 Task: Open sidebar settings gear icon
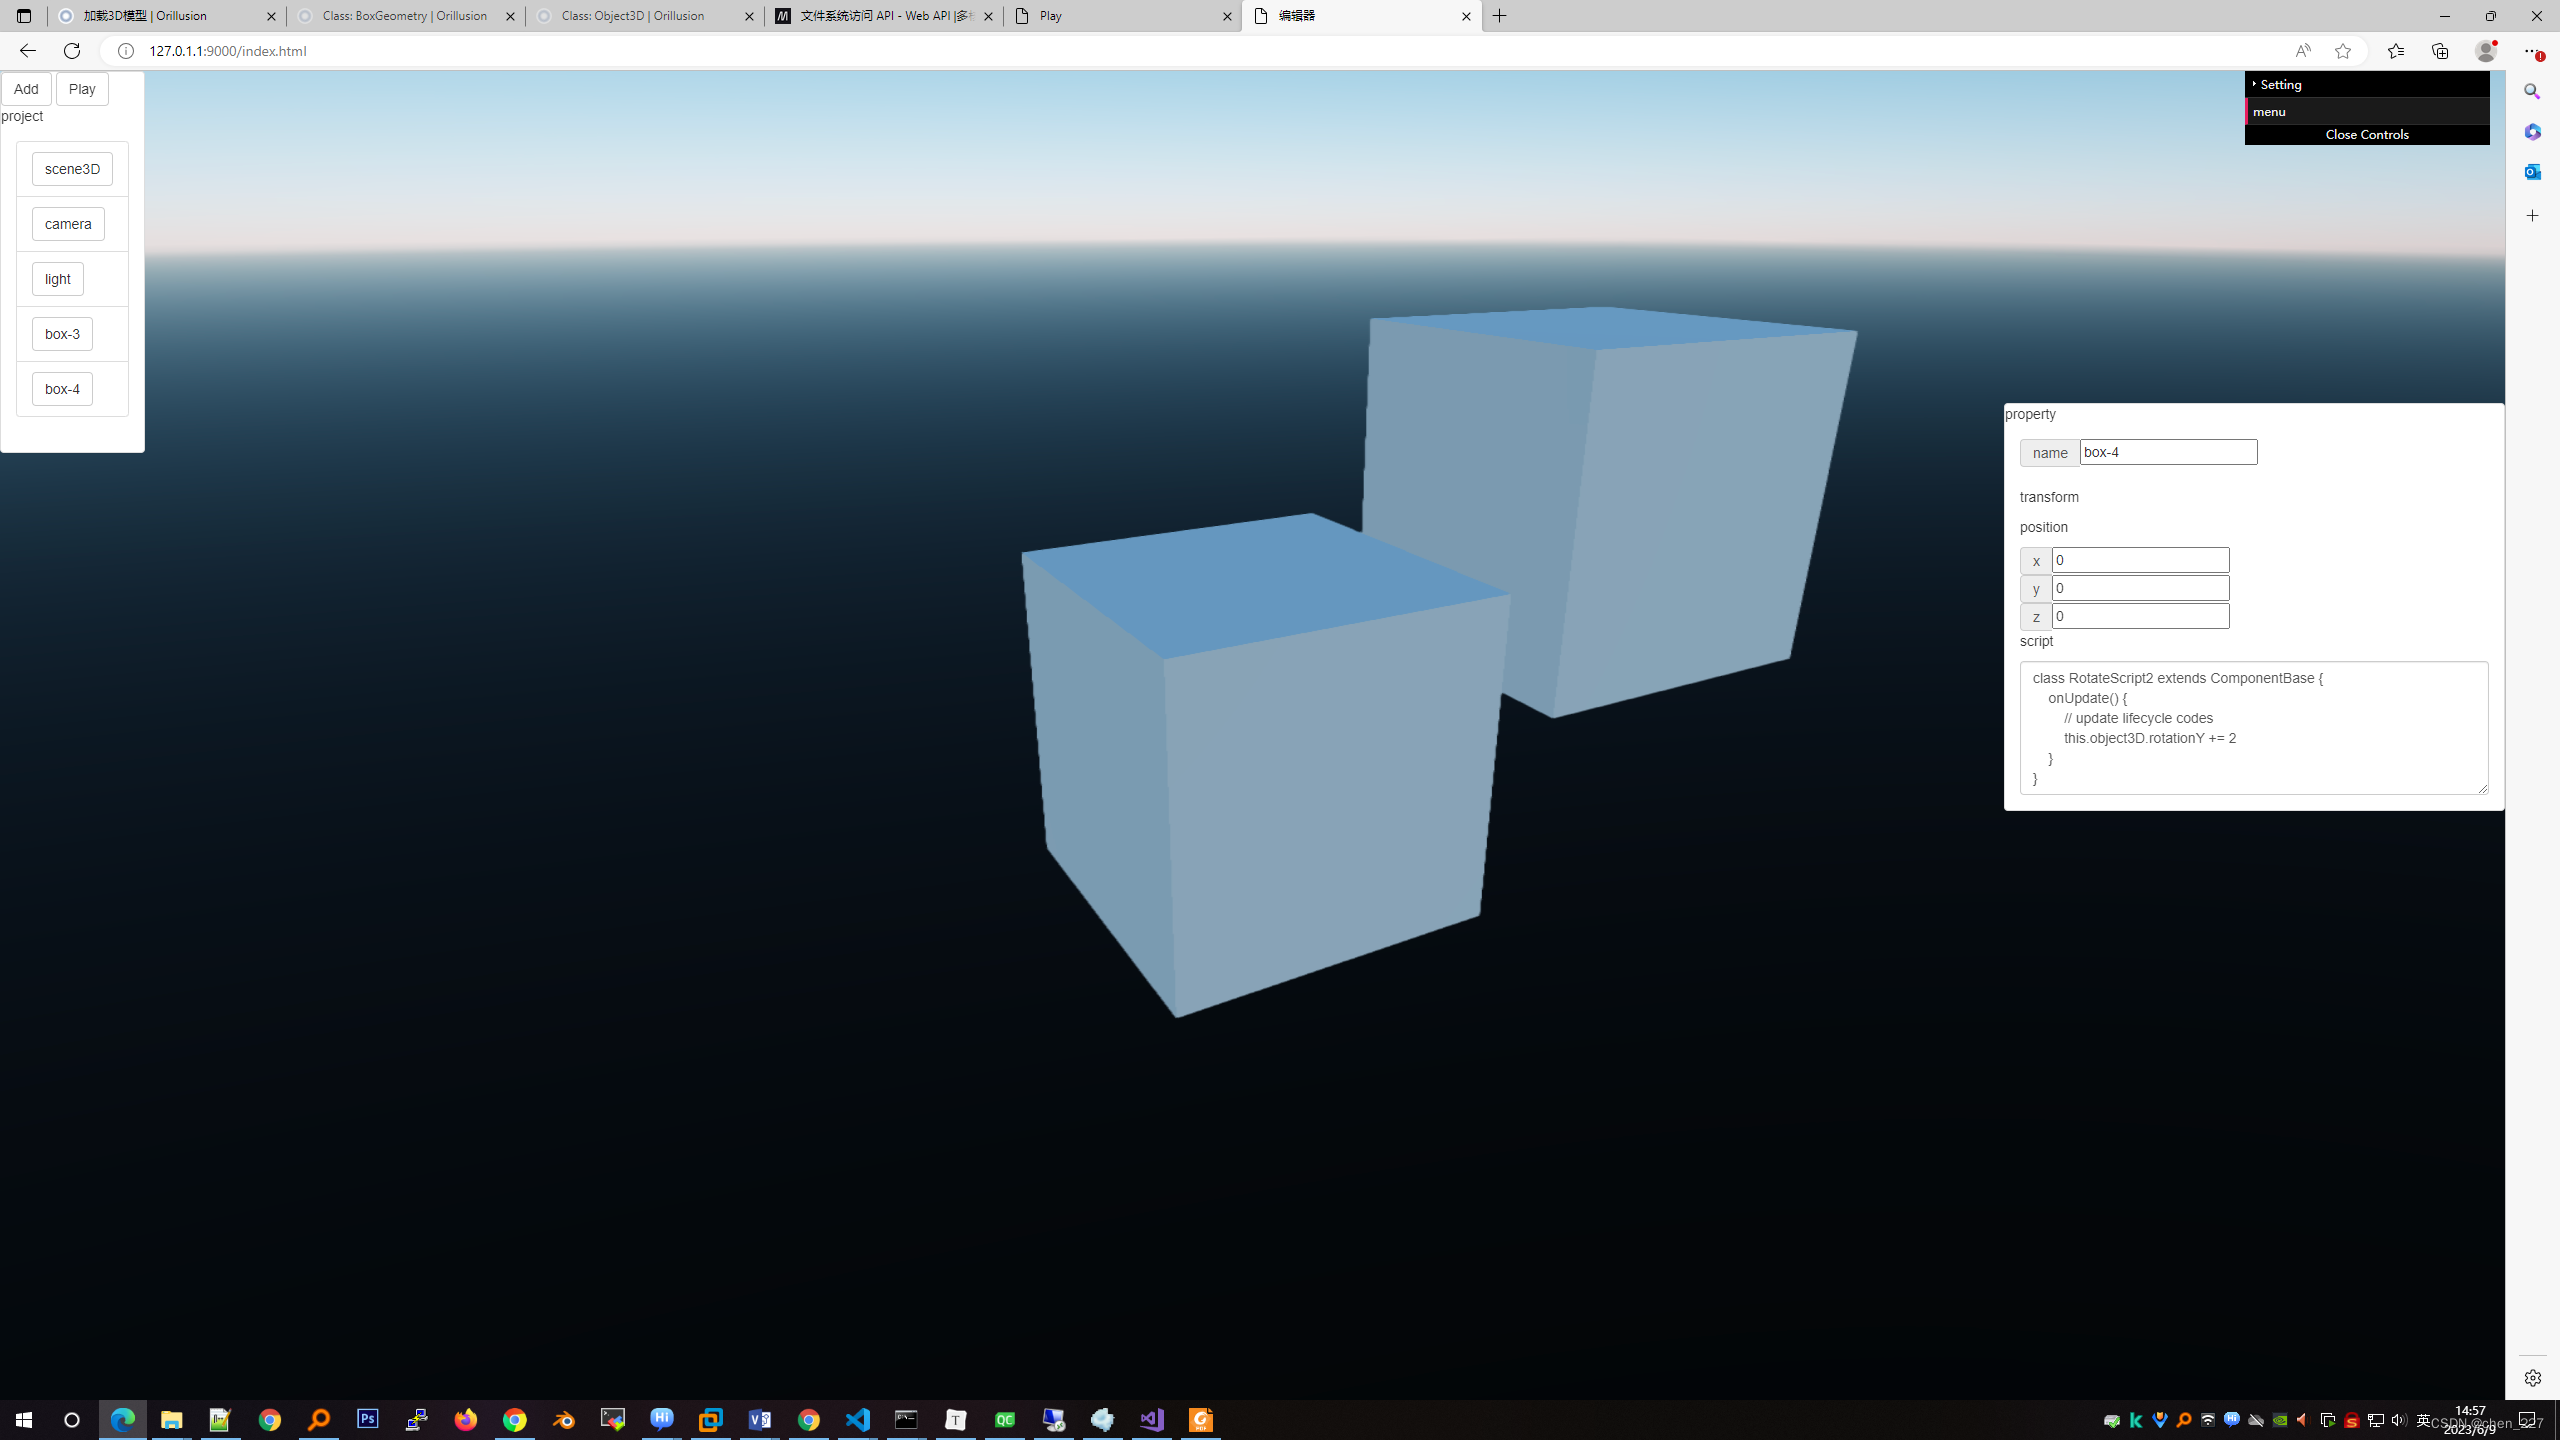pyautogui.click(x=2532, y=1378)
